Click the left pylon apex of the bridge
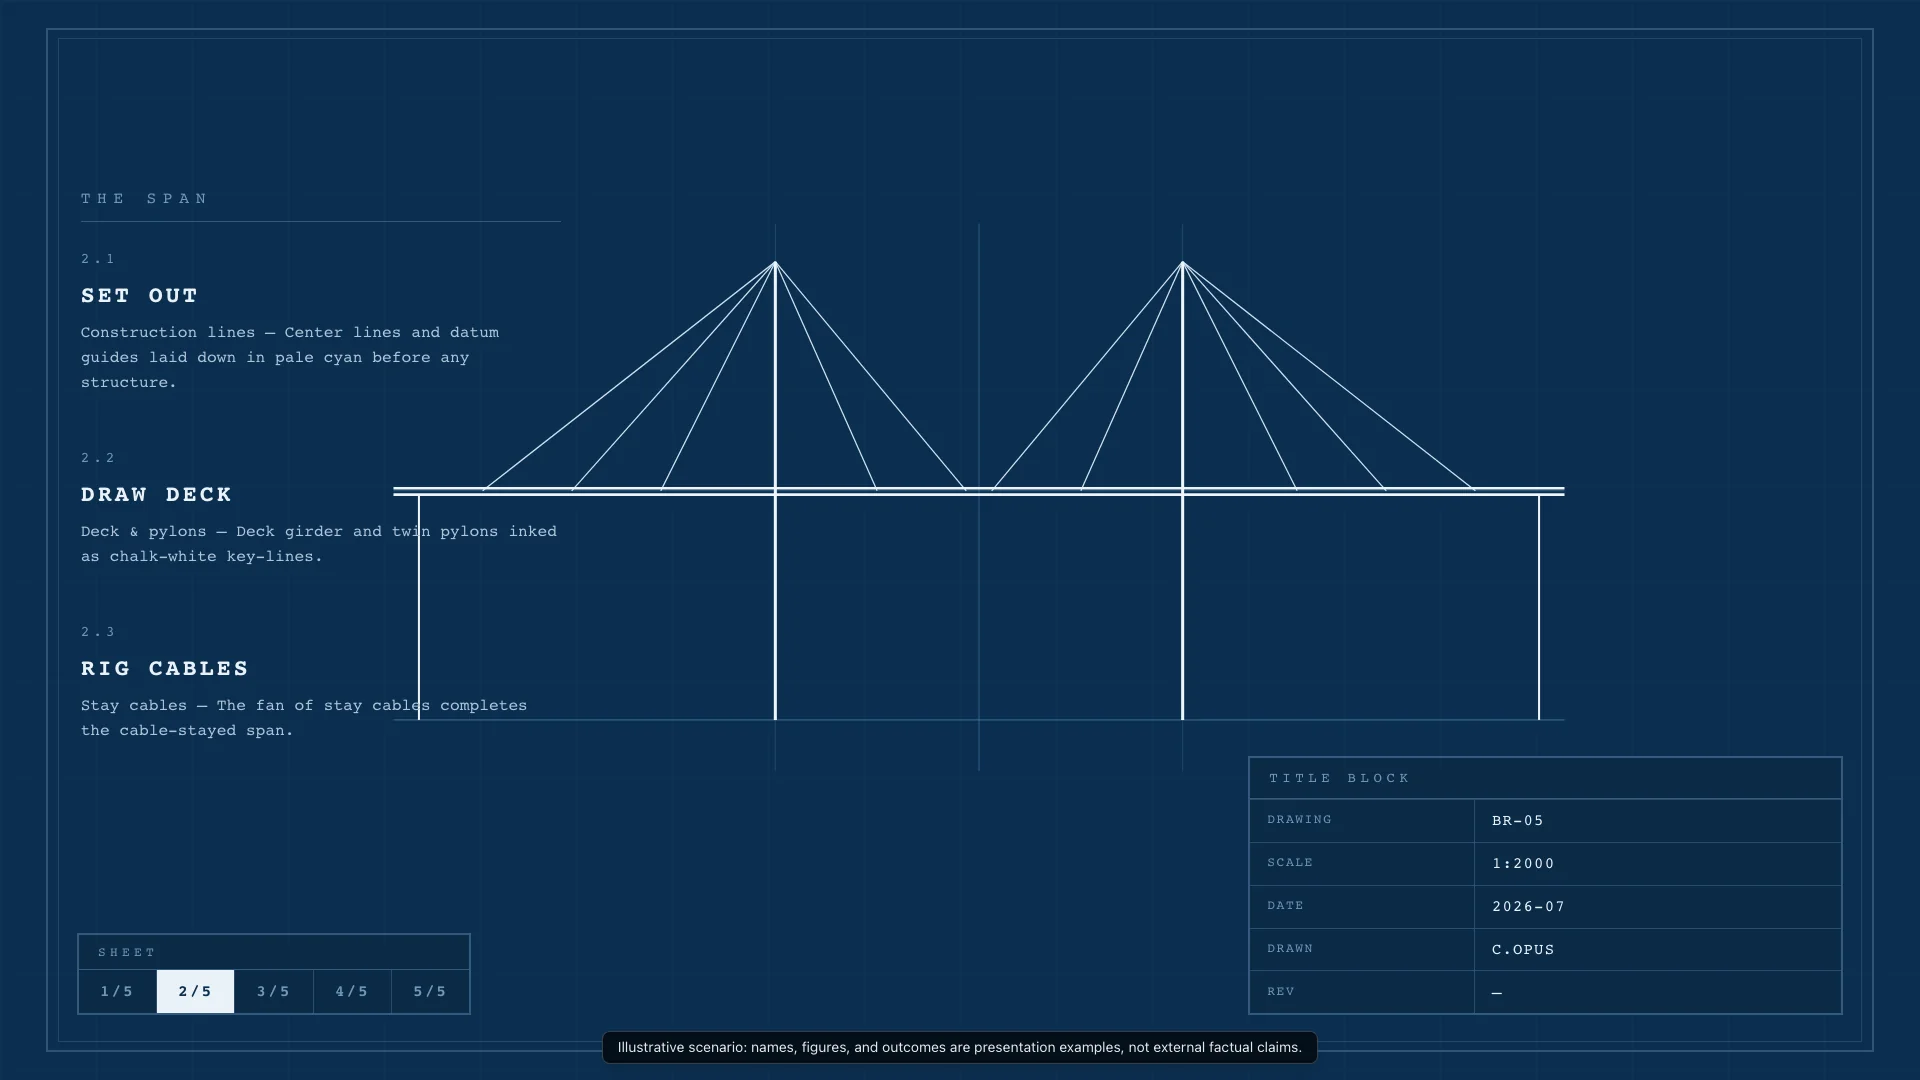Image resolution: width=1920 pixels, height=1080 pixels. [x=775, y=263]
